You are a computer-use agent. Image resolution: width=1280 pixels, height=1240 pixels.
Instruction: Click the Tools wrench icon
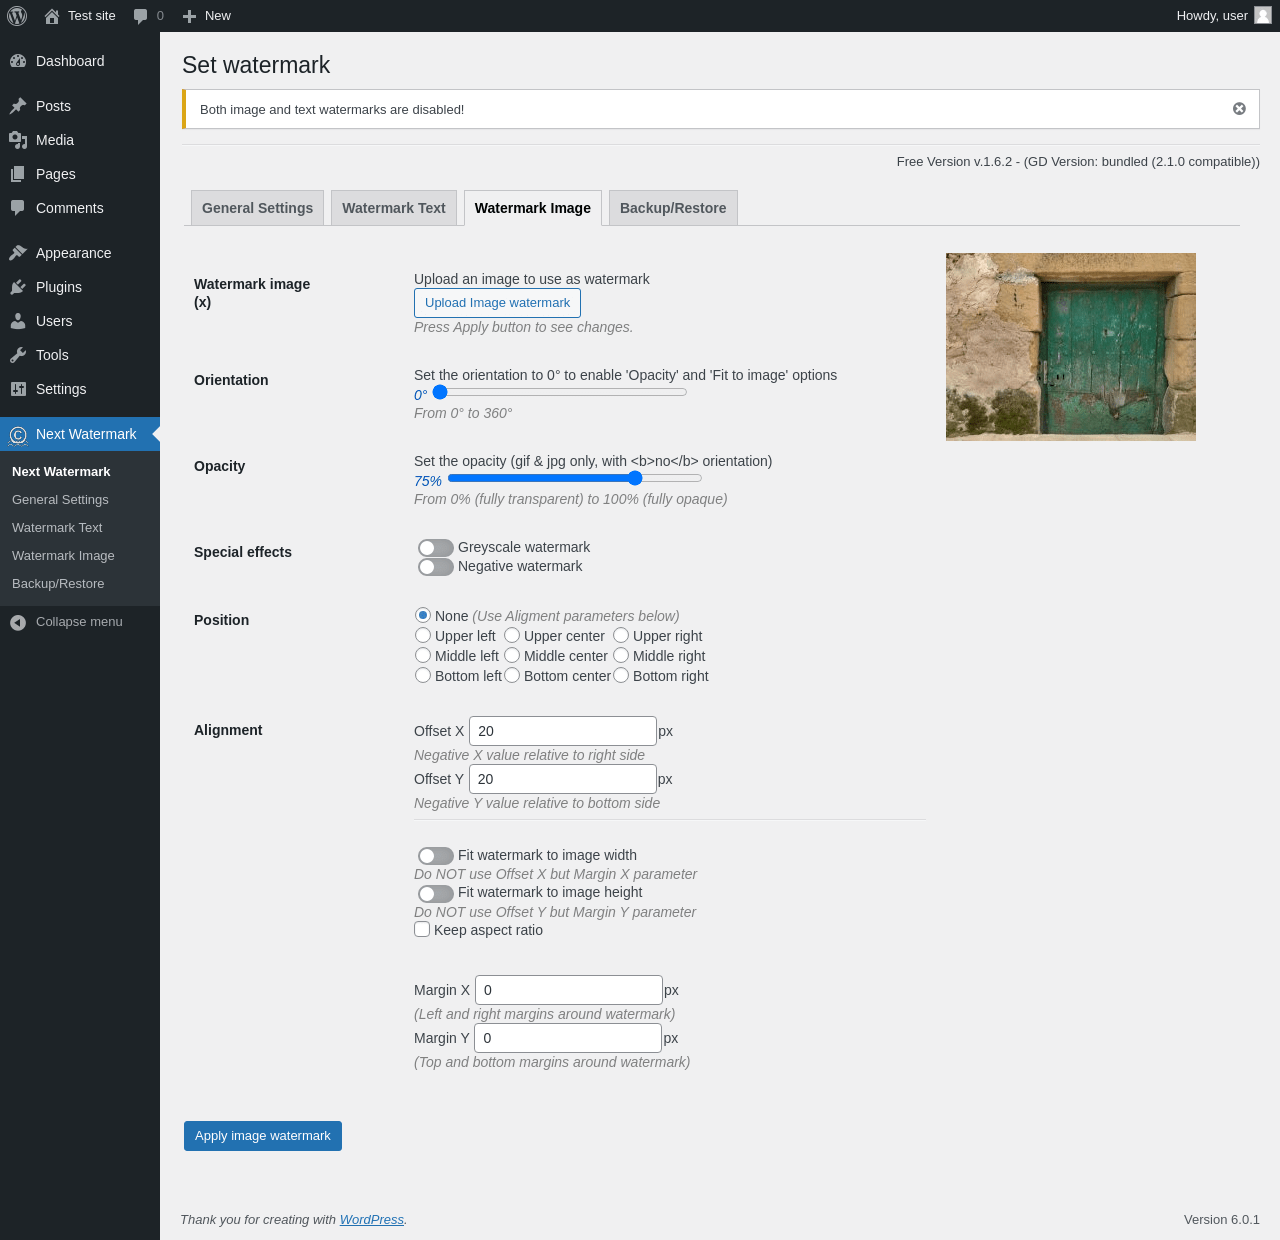coord(18,355)
